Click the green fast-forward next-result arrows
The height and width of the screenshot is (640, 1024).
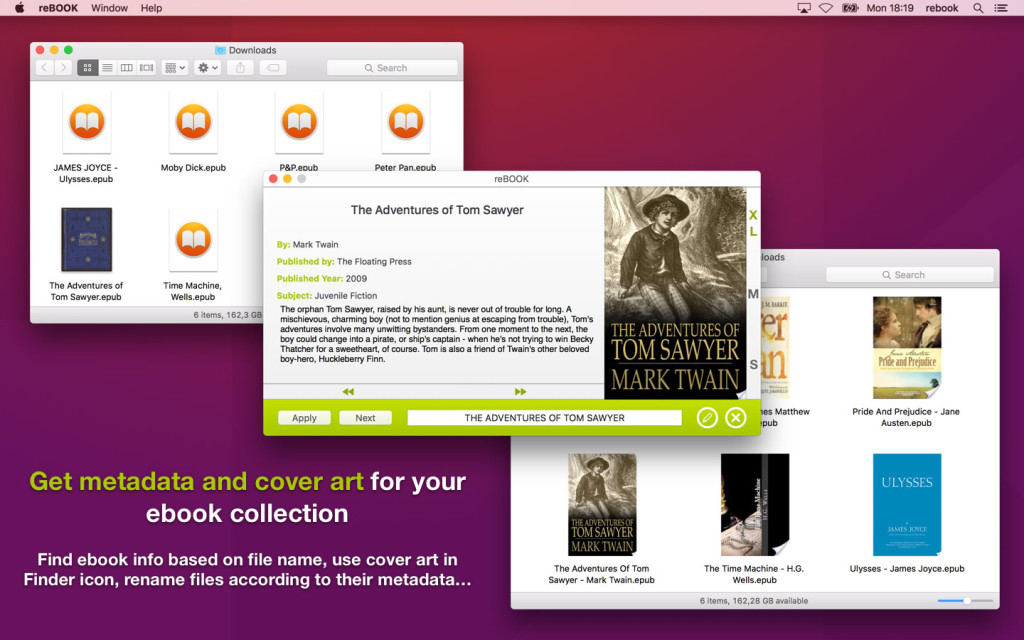click(x=520, y=392)
